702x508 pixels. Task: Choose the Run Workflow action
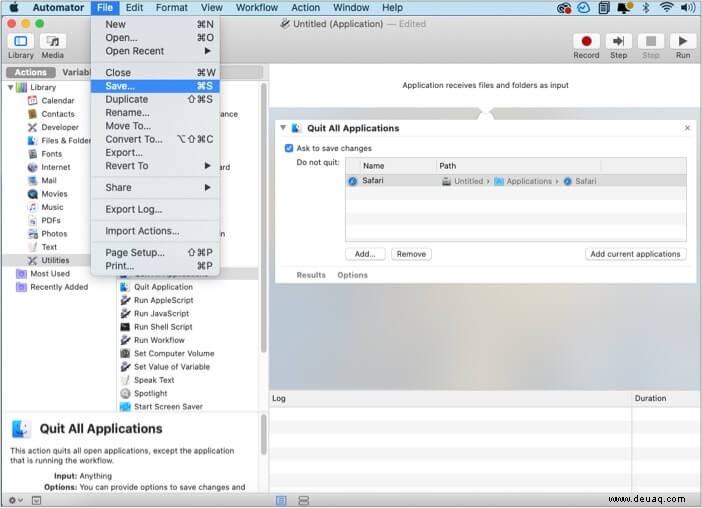click(x=159, y=340)
